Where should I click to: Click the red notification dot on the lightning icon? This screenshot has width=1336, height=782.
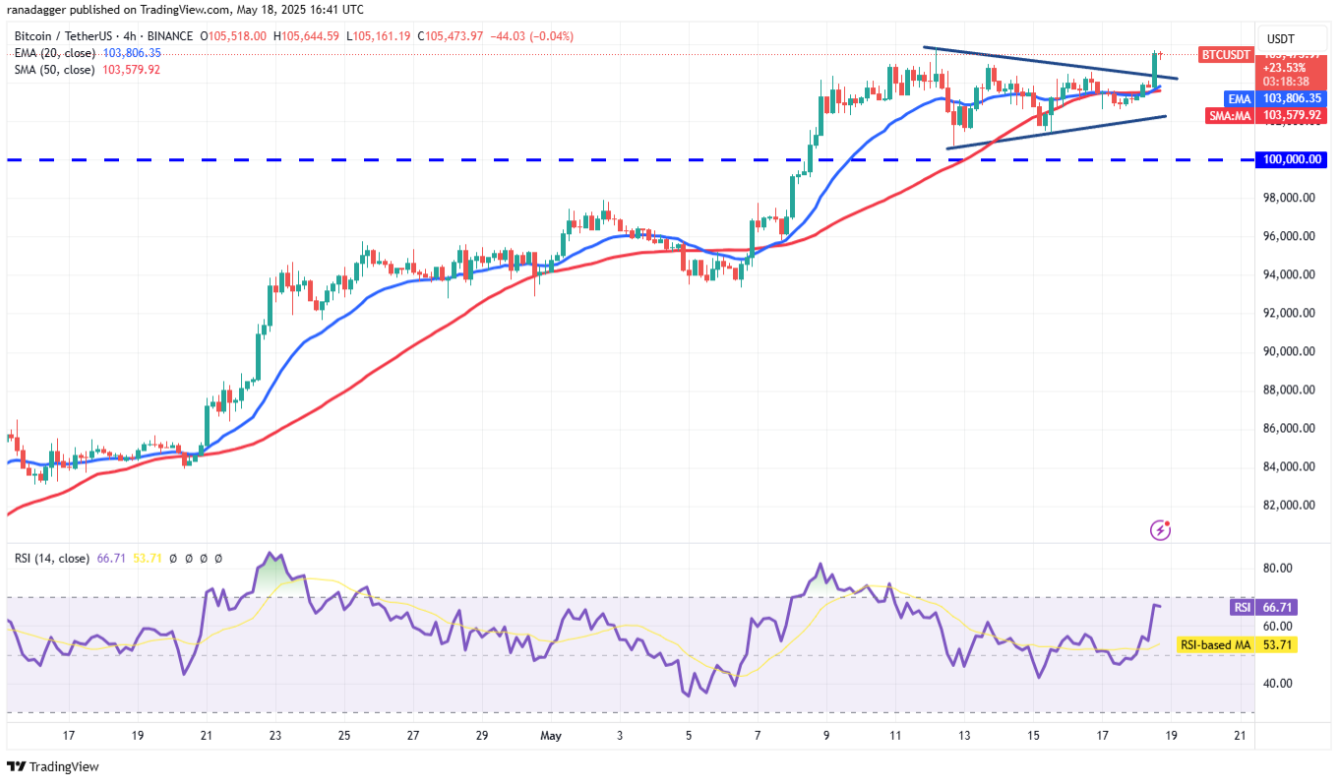point(1168,523)
